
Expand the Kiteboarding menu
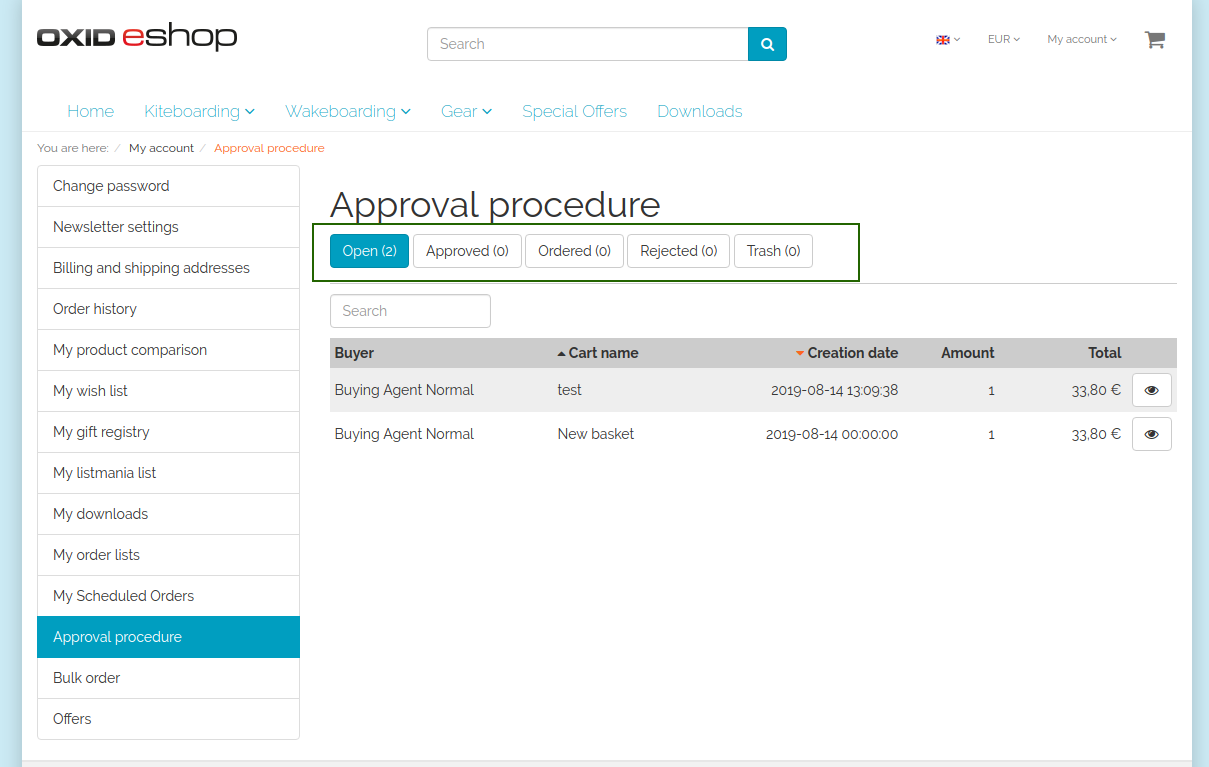[x=199, y=111]
